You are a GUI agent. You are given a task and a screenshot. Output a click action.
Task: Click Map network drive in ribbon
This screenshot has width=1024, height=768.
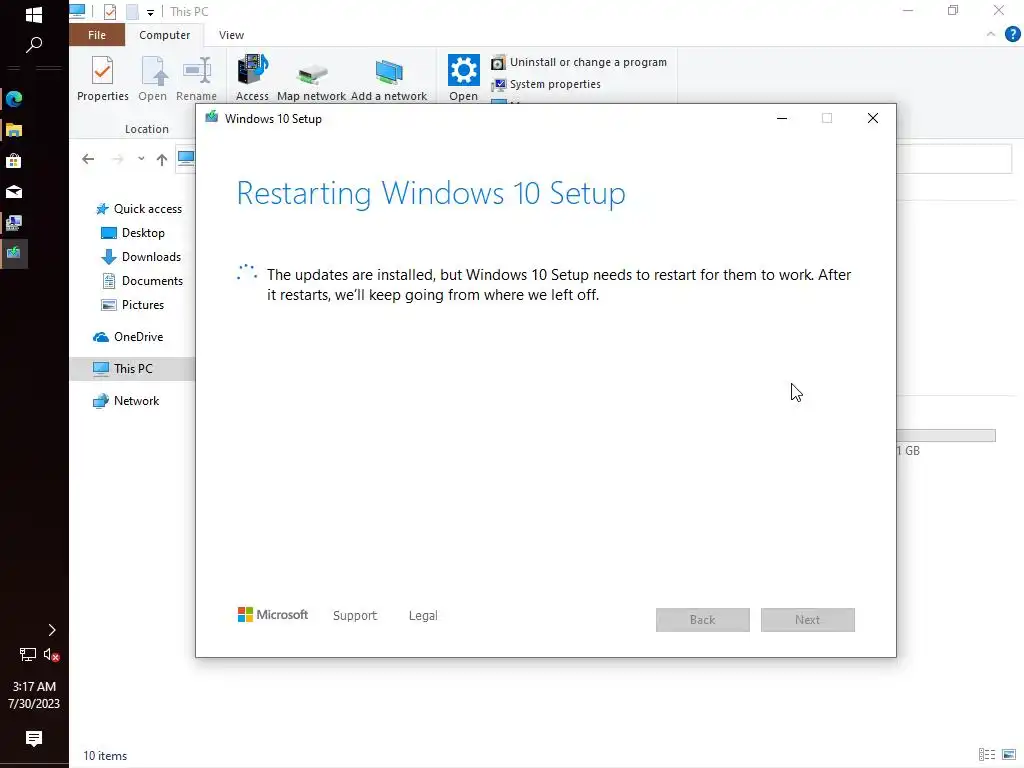[312, 82]
